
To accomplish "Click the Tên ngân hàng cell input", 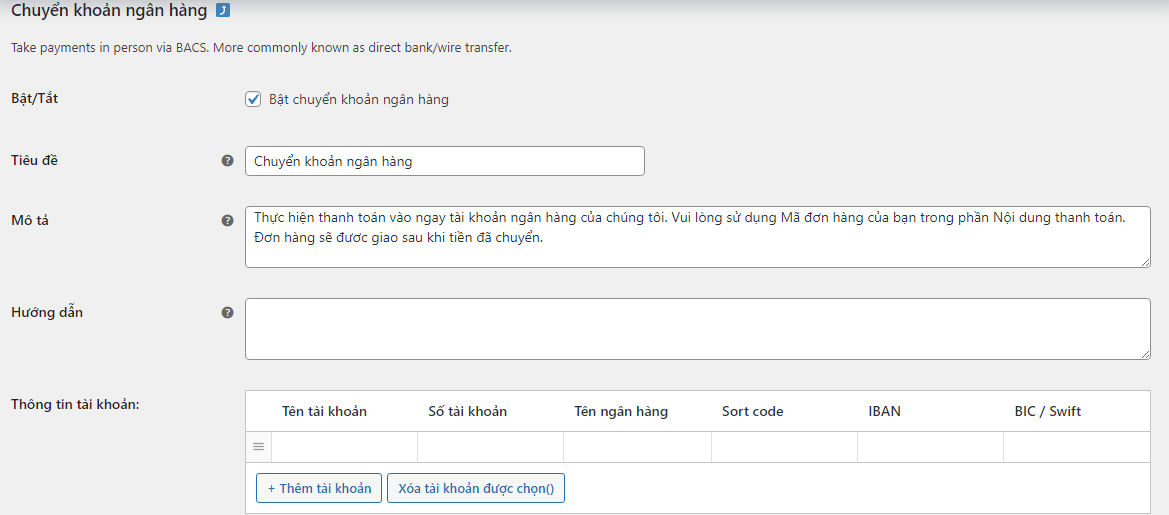I will pyautogui.click(x=637, y=447).
